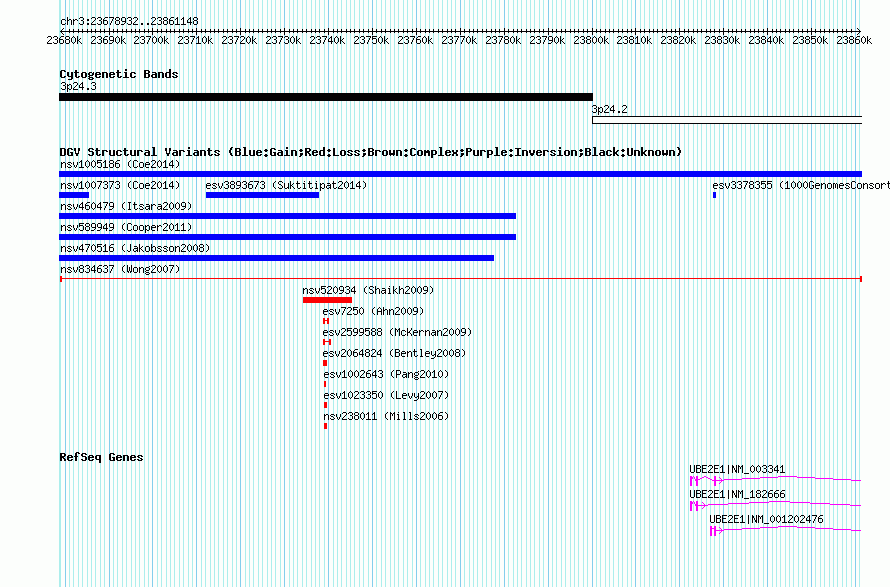Click the 23720k ruler tick label
The width and height of the screenshot is (890, 587).
pyautogui.click(x=239, y=40)
